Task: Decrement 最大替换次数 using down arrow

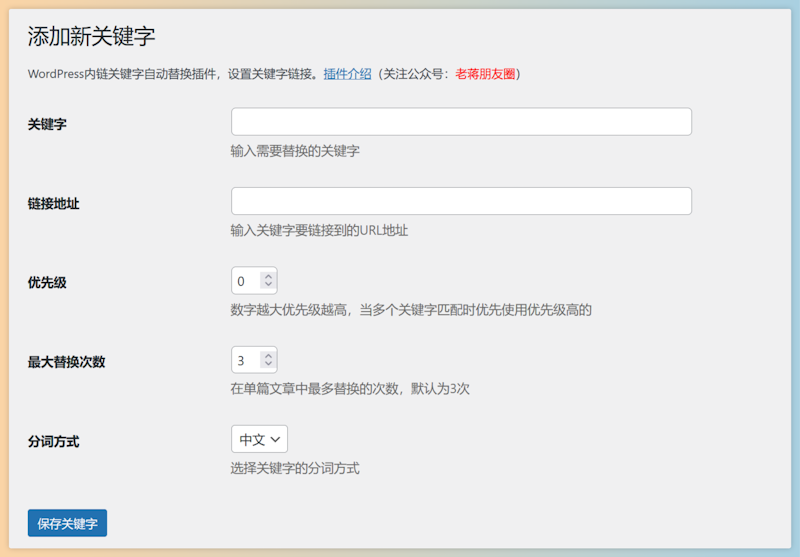Action: point(268,365)
